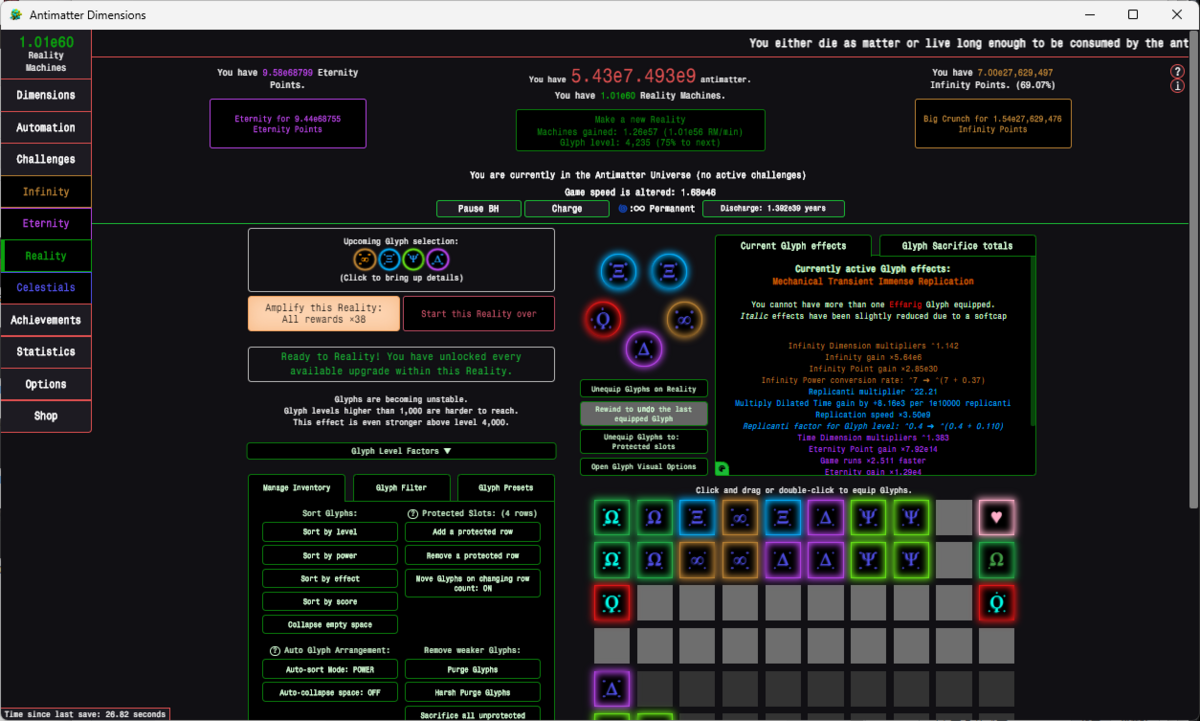The width and height of the screenshot is (1200, 721).
Task: Click the first orange Infinity glyph in second inventory row
Action: (x=697, y=560)
